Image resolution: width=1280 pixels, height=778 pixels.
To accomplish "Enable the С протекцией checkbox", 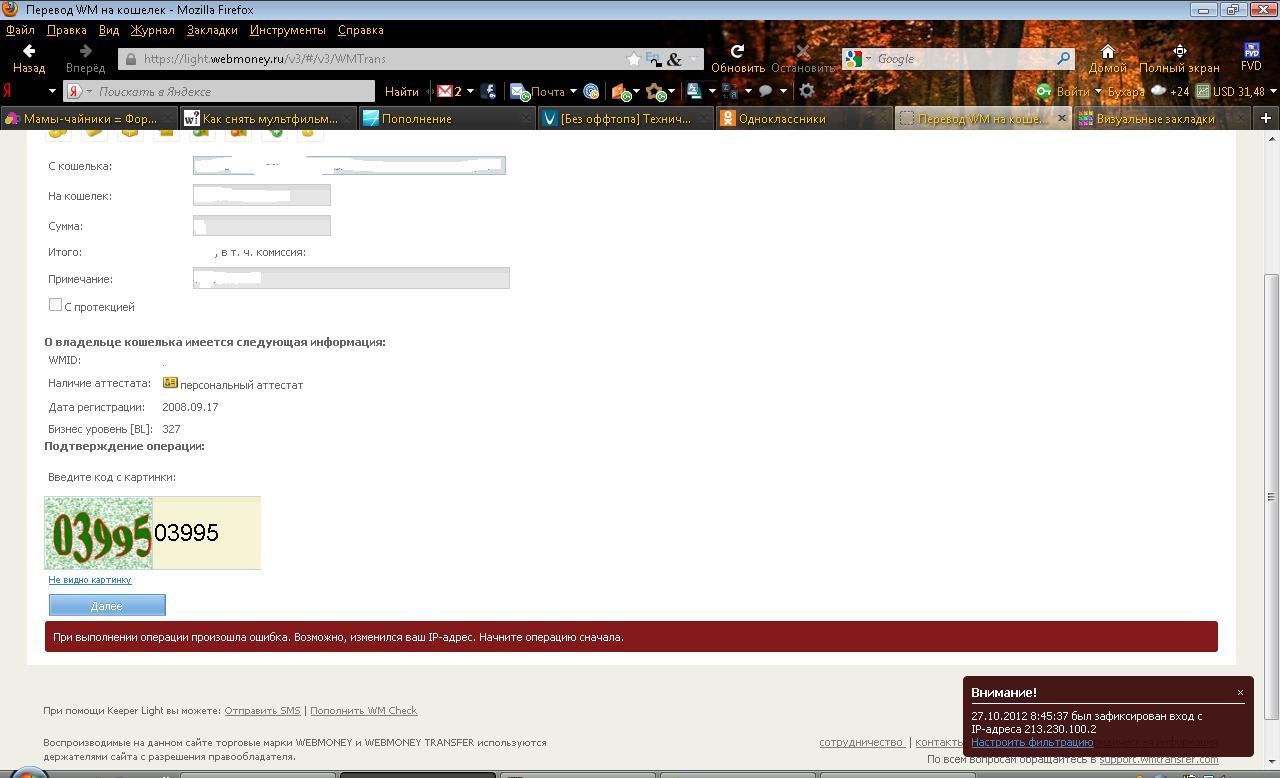I will coord(55,305).
